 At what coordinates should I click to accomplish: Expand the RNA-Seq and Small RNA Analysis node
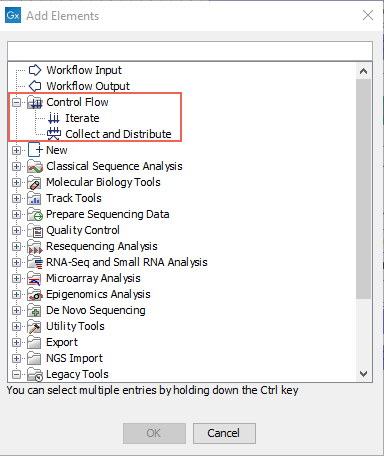[x=16, y=262]
